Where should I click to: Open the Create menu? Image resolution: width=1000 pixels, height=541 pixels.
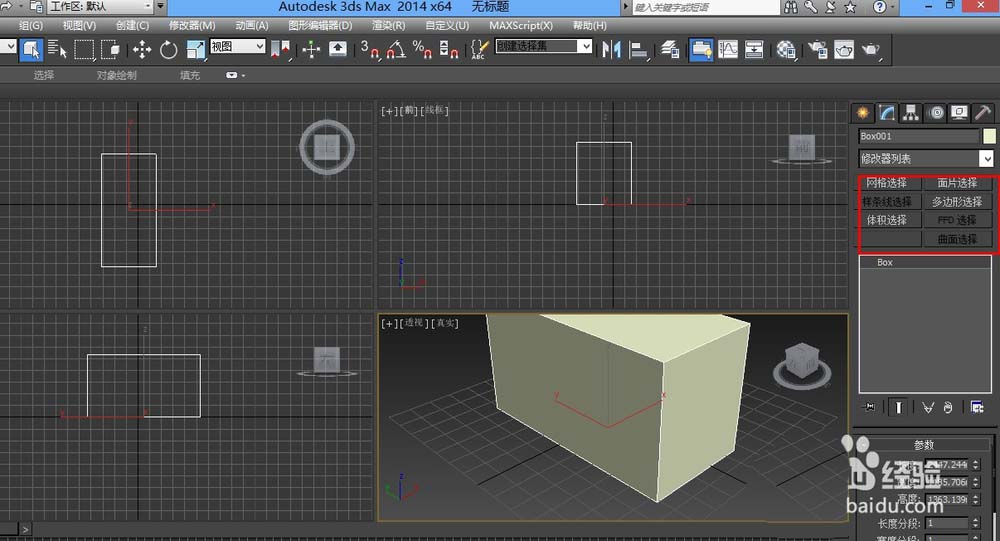(133, 26)
